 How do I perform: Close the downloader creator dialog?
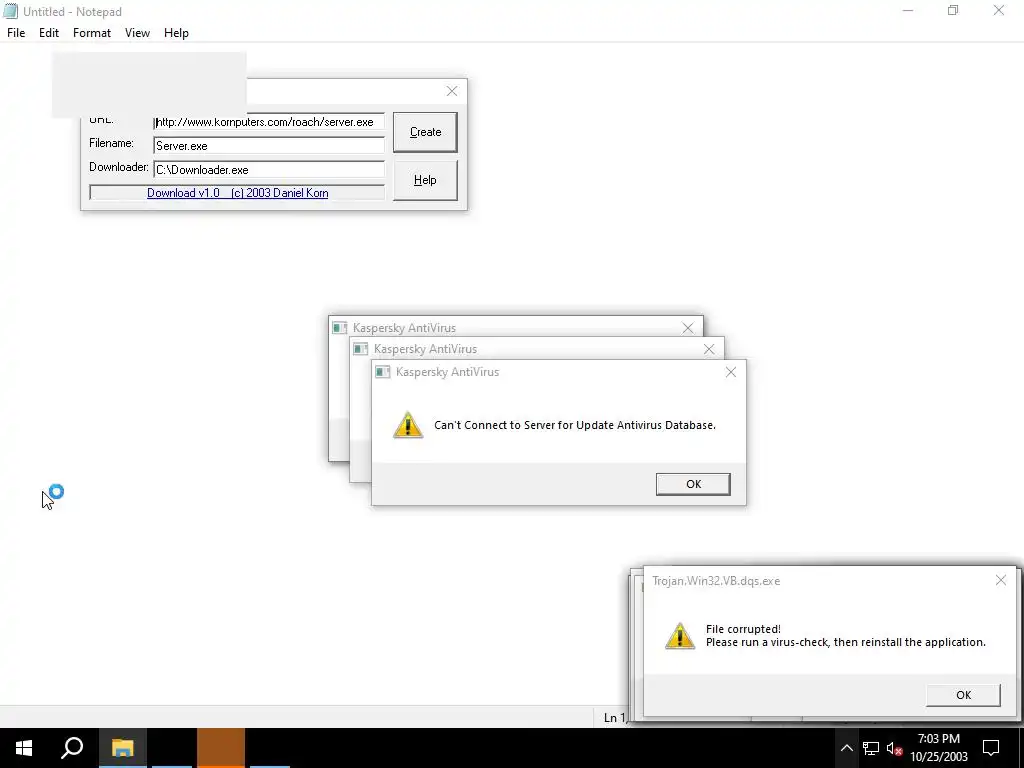pos(452,91)
